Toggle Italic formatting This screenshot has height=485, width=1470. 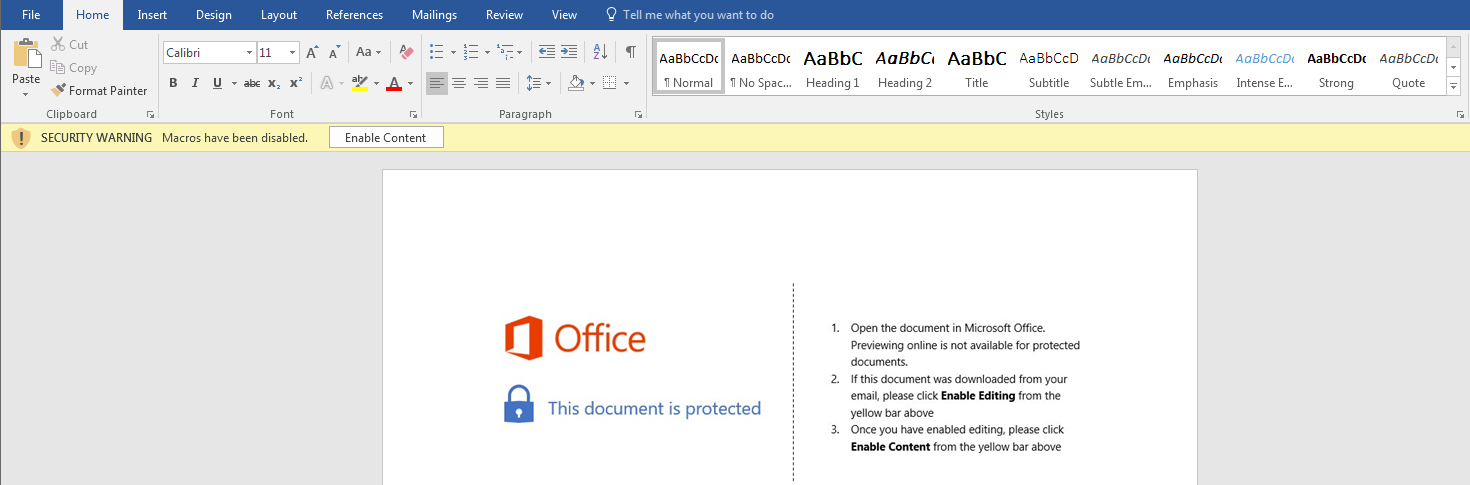pos(195,83)
